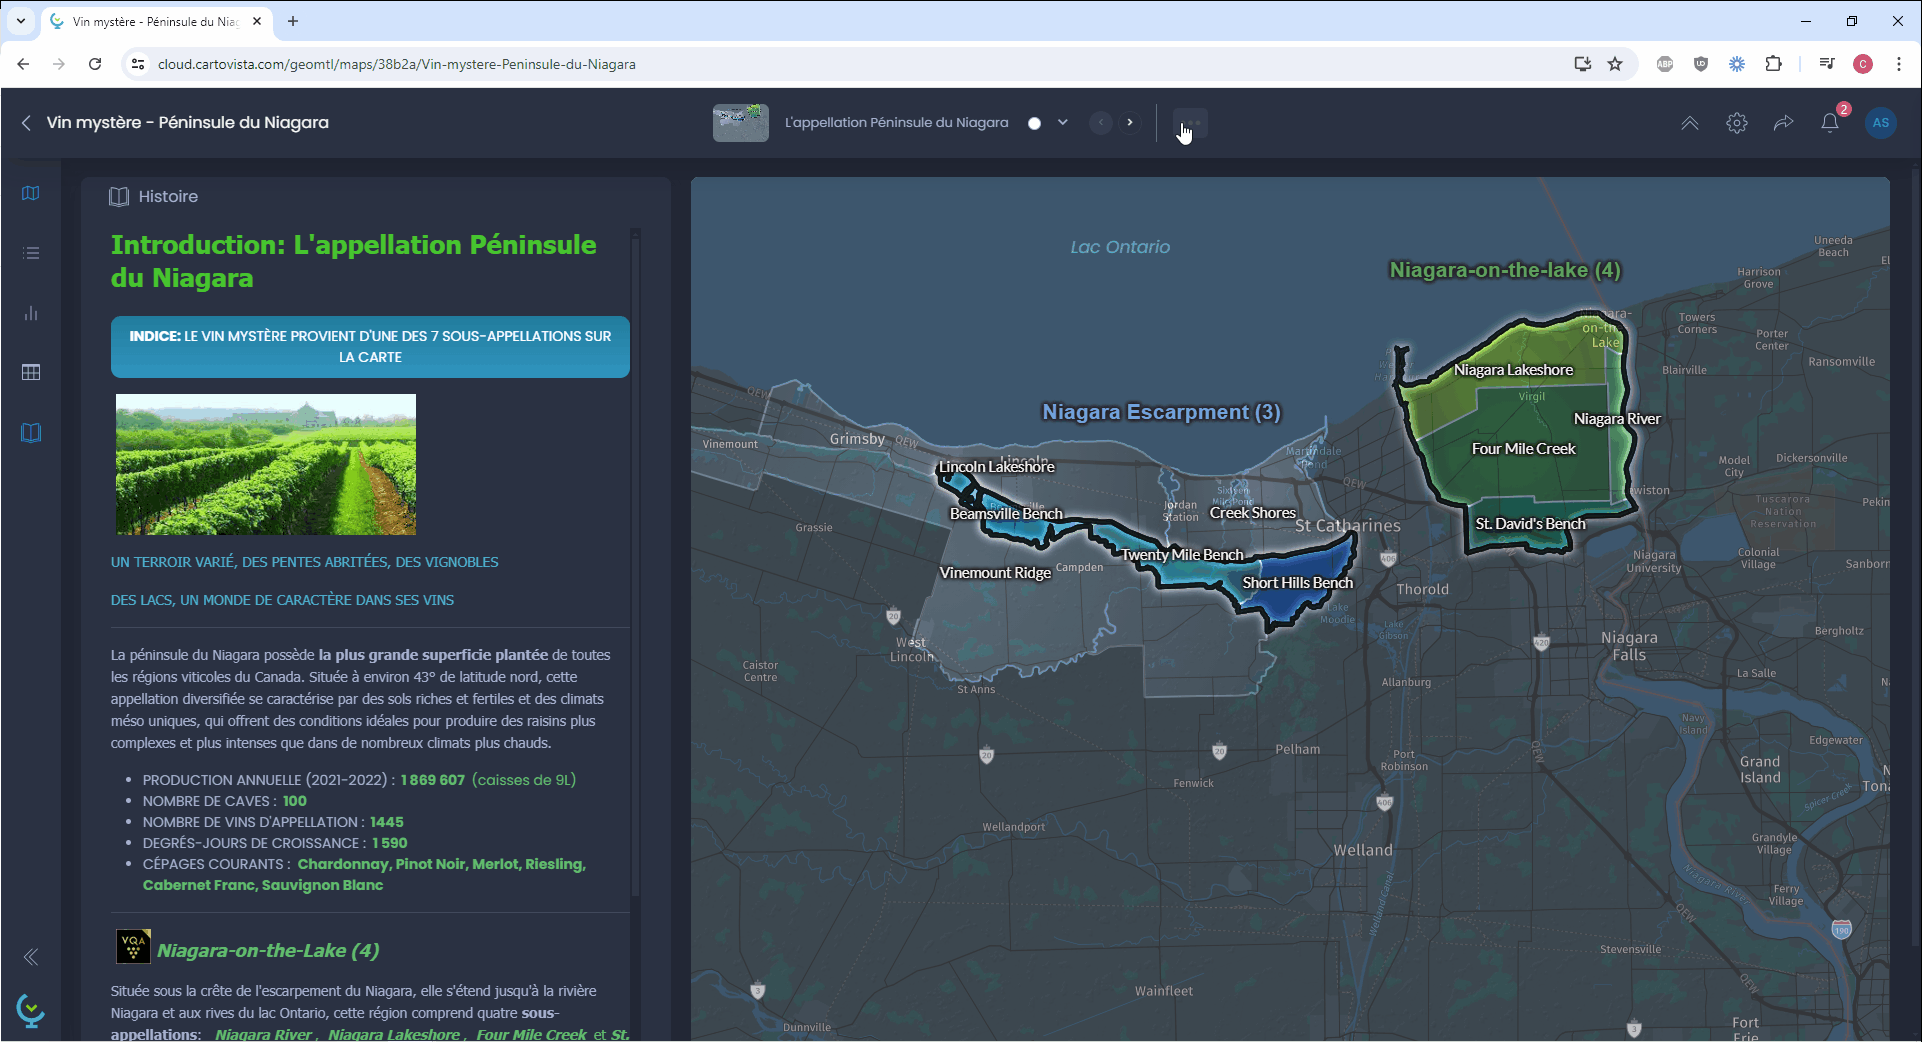The width and height of the screenshot is (1922, 1042).
Task: Click the Niagara River sous-appellation link
Action: (x=264, y=1034)
